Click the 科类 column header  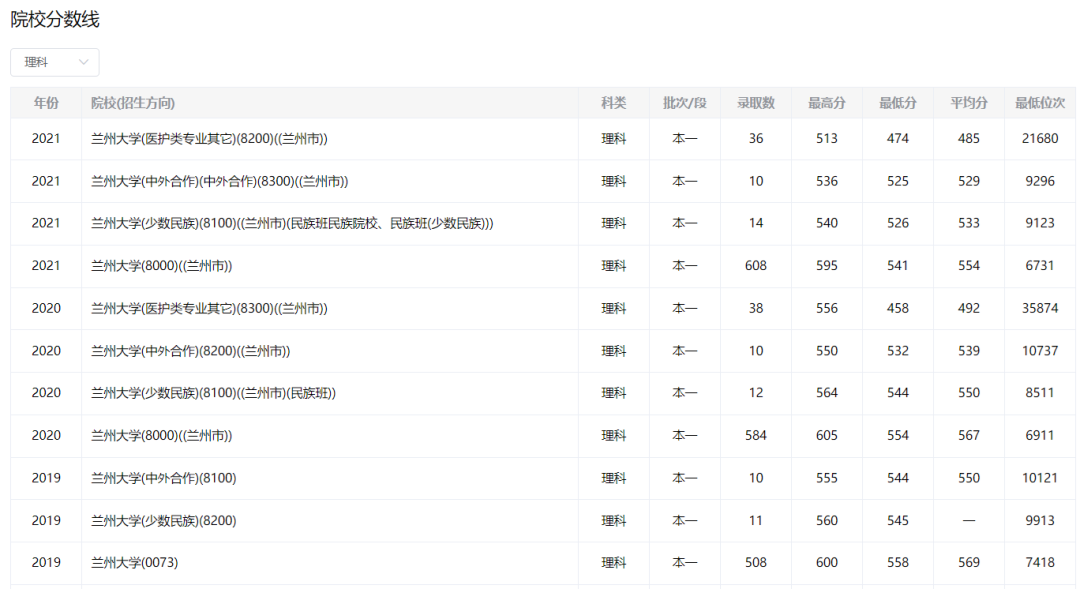(x=613, y=103)
